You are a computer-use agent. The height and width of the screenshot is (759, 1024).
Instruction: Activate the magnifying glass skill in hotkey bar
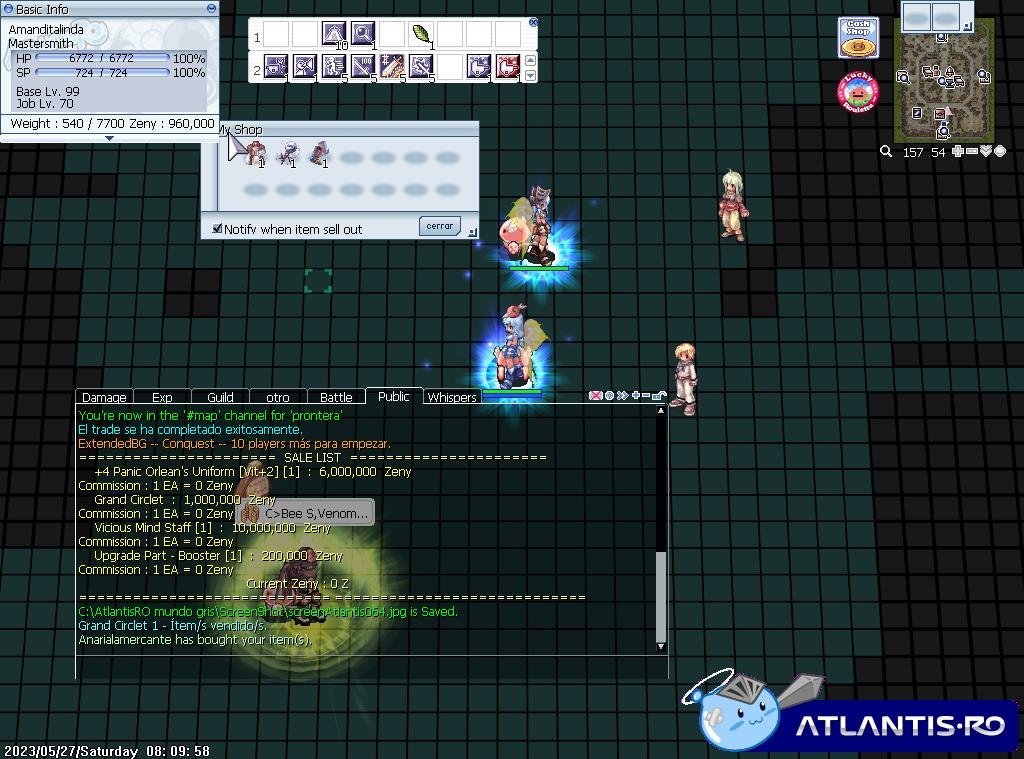coord(363,34)
